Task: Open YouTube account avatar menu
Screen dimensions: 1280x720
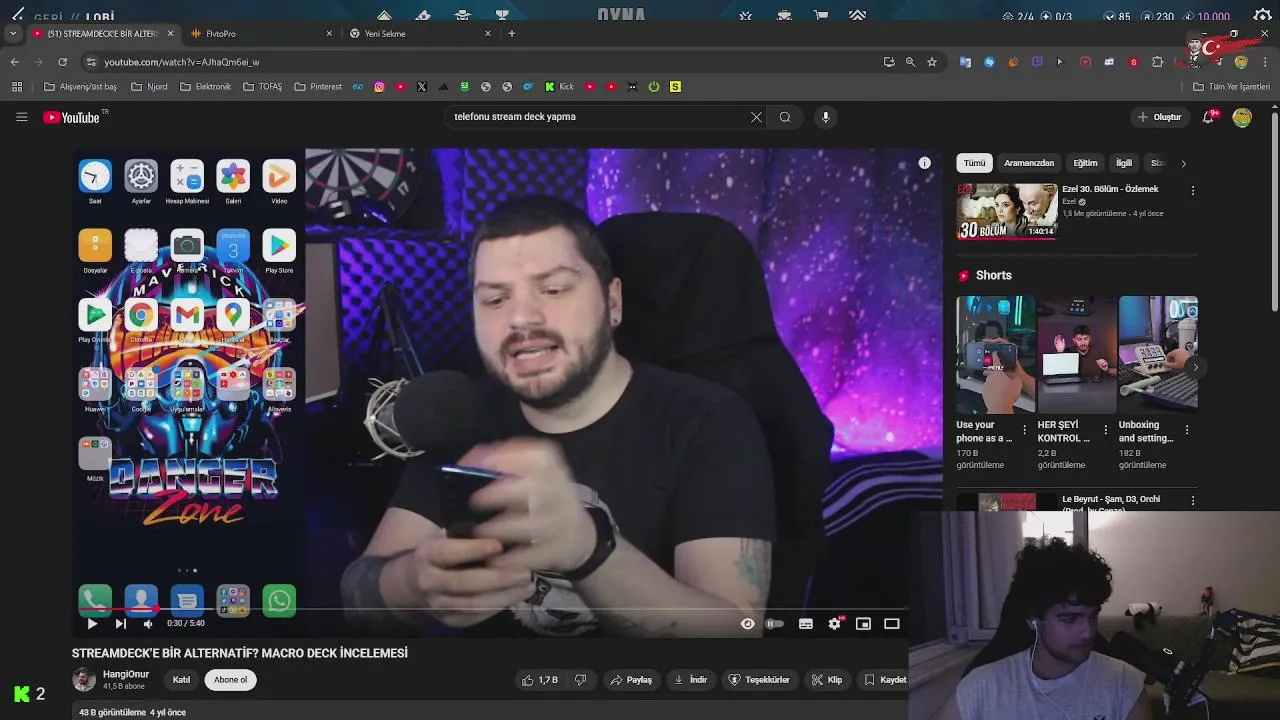Action: 1242,117
